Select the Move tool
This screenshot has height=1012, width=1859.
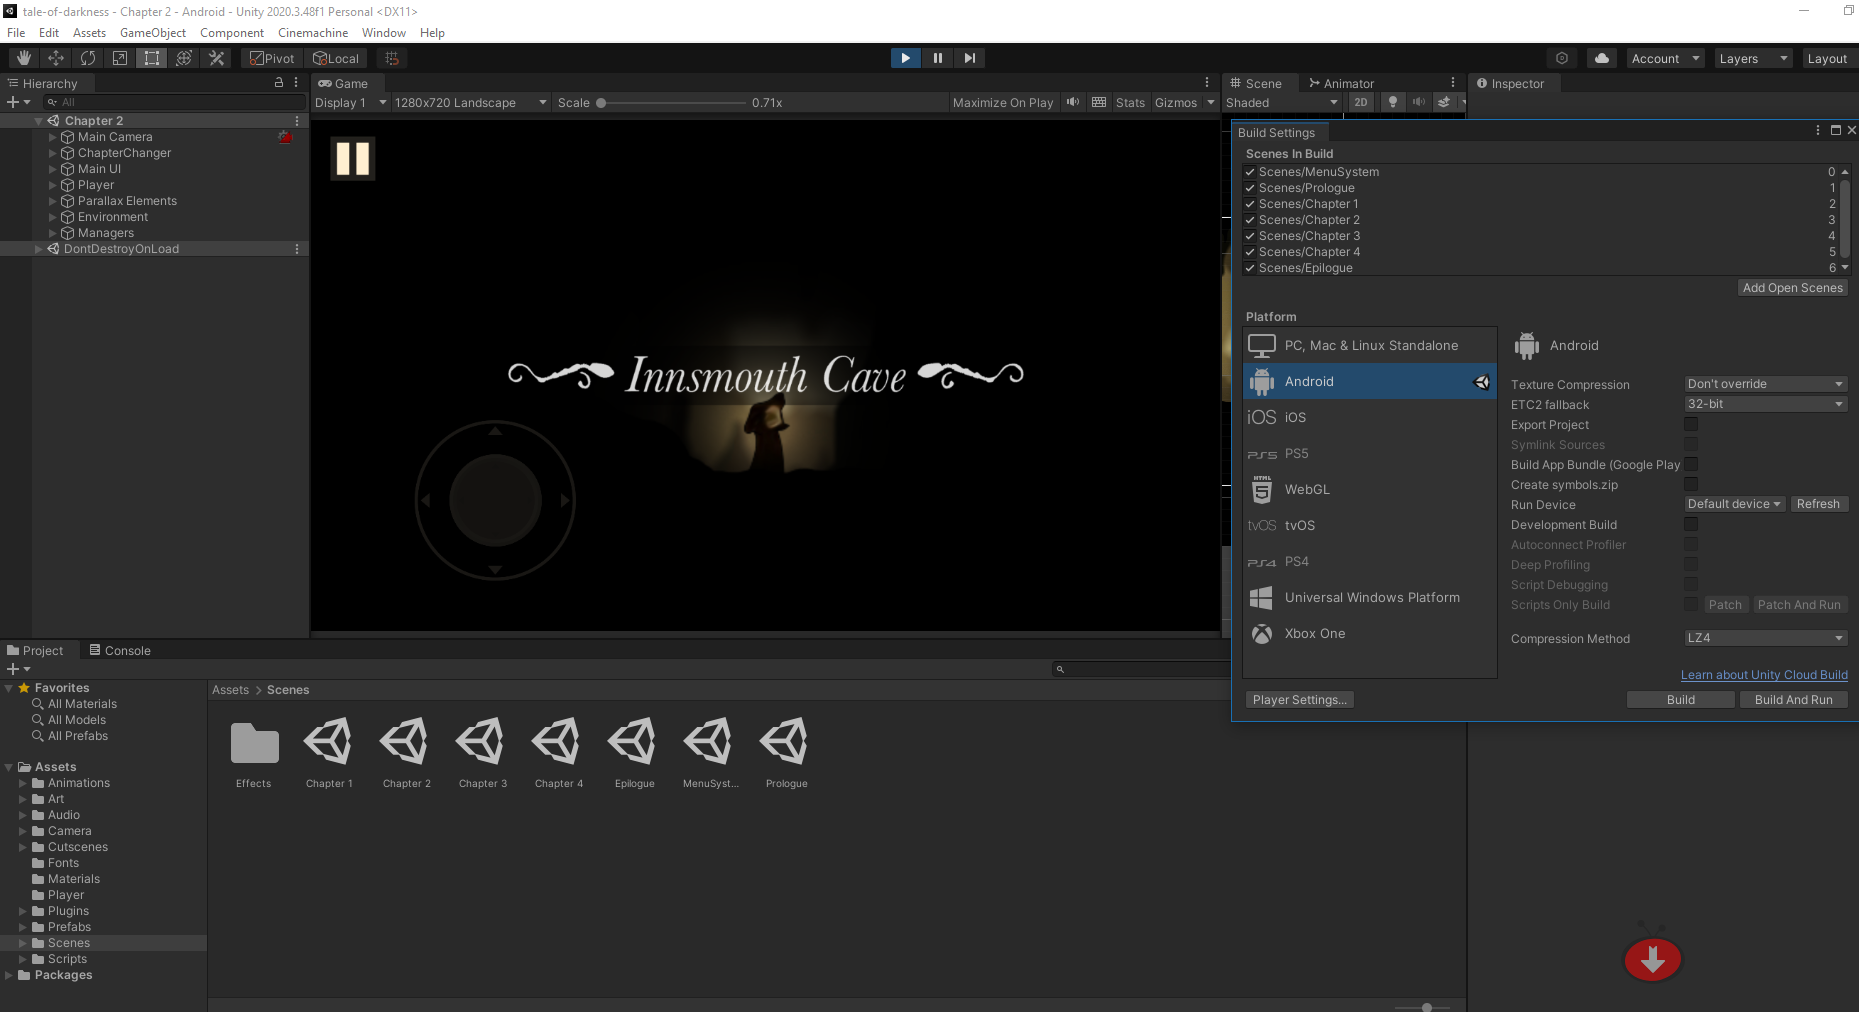[56, 58]
